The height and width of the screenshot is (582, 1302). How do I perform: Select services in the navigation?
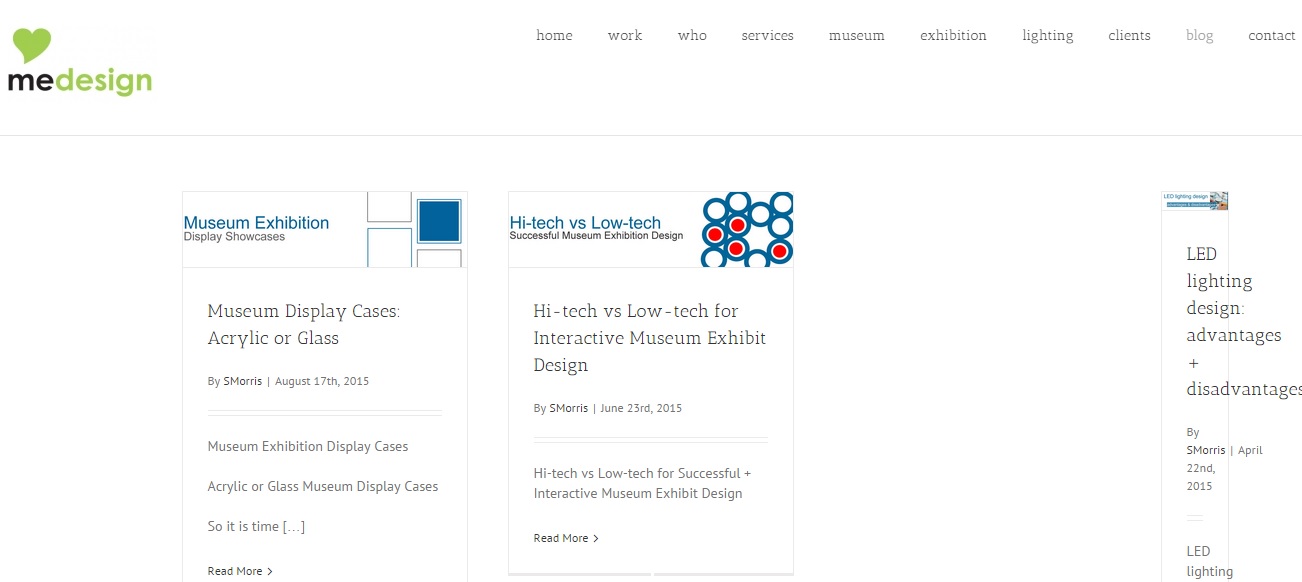pos(767,35)
